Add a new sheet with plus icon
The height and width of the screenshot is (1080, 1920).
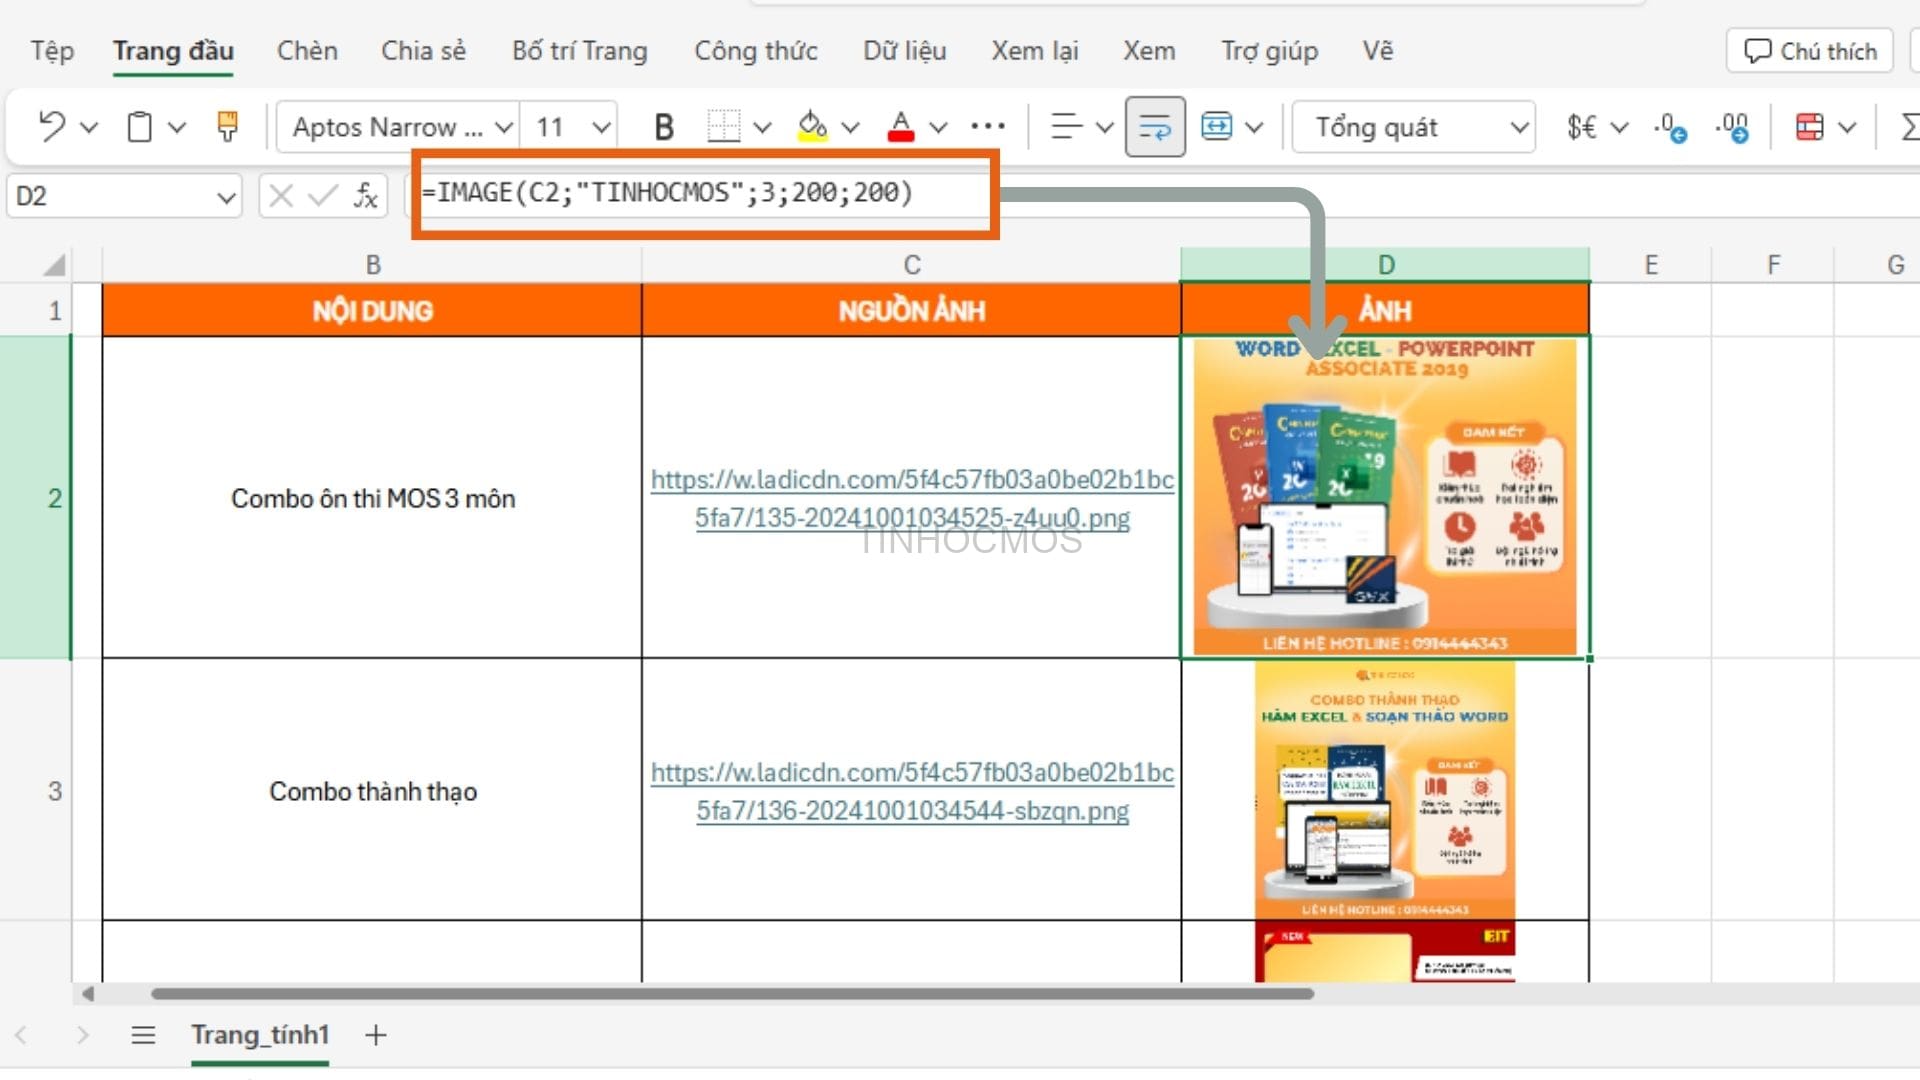point(376,1035)
